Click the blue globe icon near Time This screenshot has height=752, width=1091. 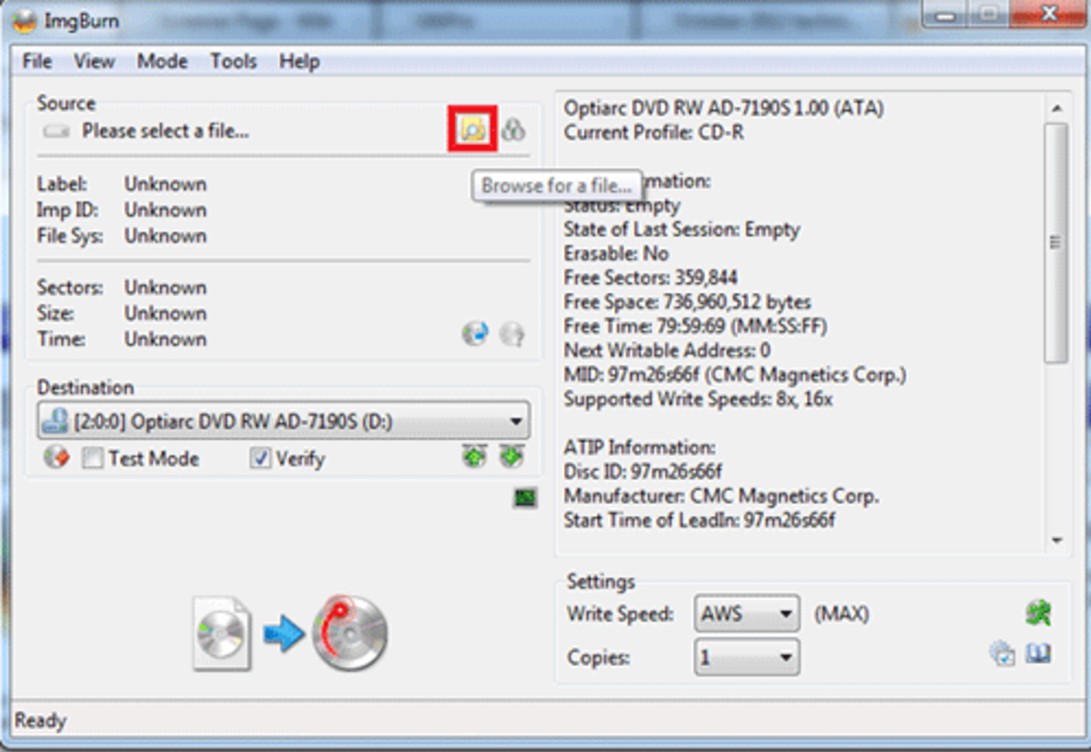pos(475,334)
